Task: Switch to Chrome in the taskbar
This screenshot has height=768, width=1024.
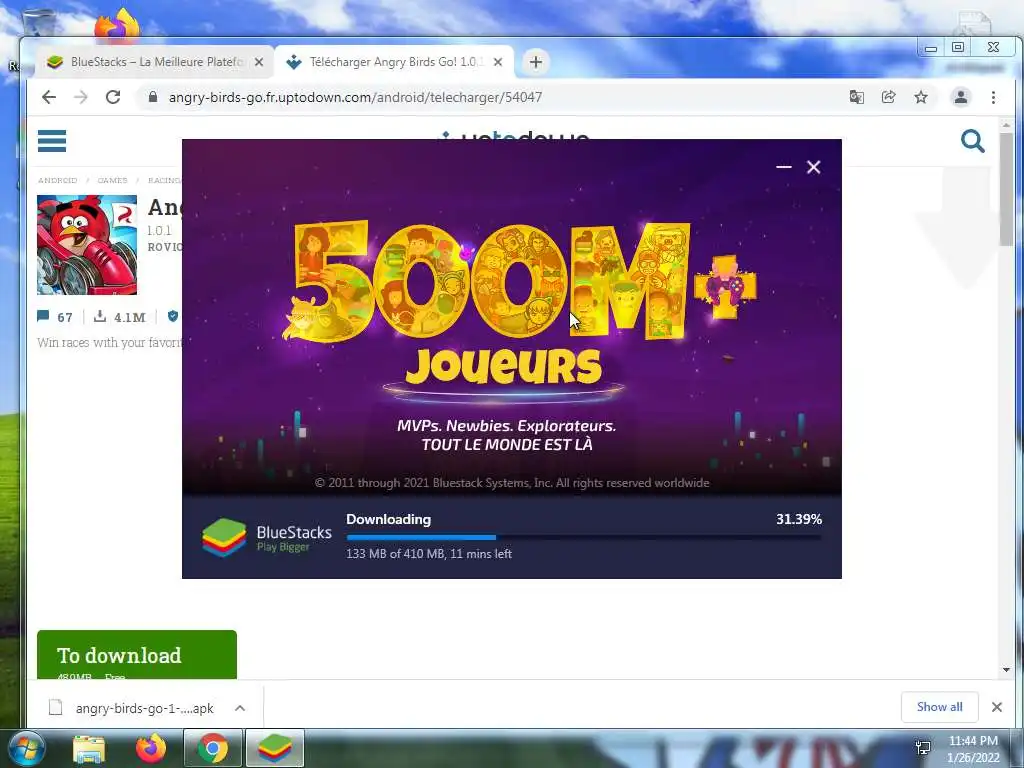Action: pos(213,748)
